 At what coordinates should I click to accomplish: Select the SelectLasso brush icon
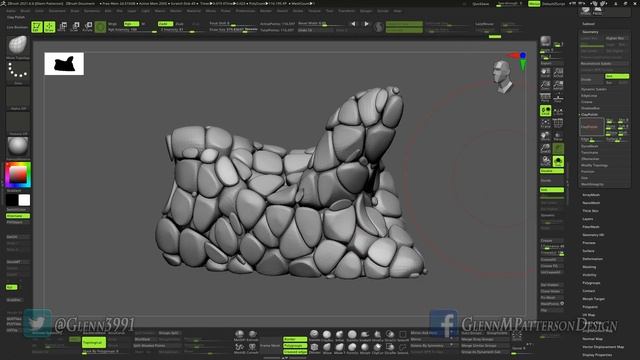[403, 348]
